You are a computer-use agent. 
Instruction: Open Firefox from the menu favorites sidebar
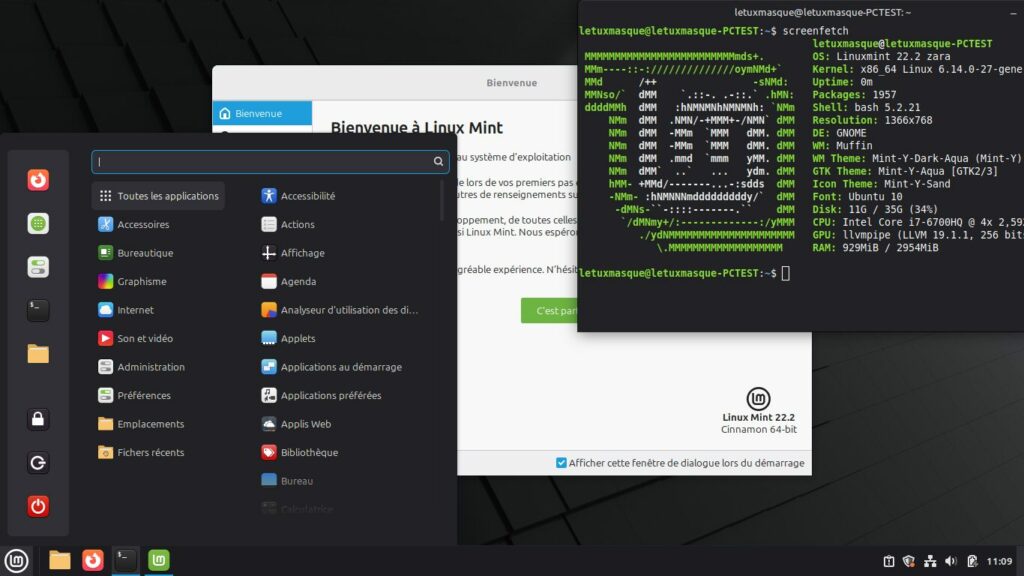tap(38, 180)
